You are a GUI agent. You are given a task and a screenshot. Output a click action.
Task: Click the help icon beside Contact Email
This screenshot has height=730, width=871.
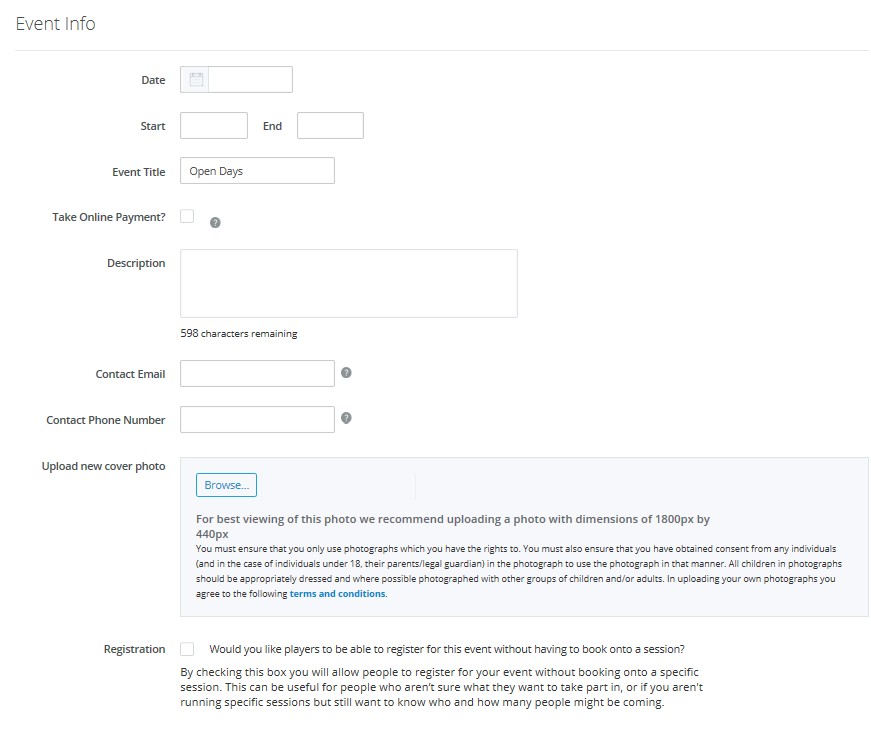point(346,373)
